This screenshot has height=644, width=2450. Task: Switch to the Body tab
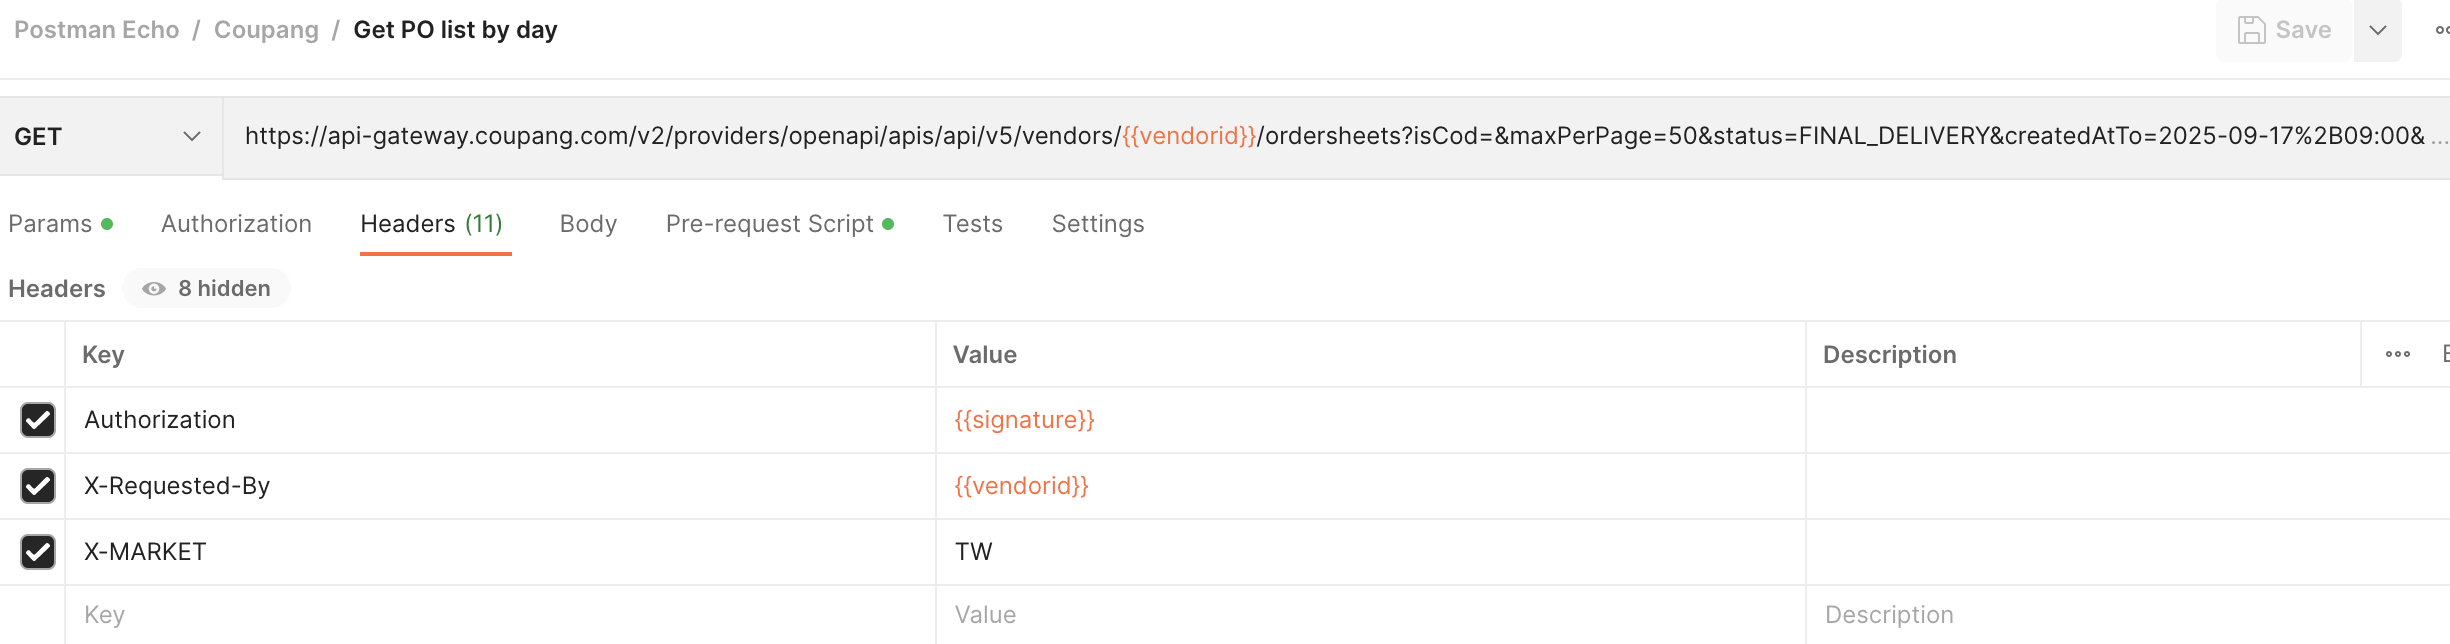[588, 224]
